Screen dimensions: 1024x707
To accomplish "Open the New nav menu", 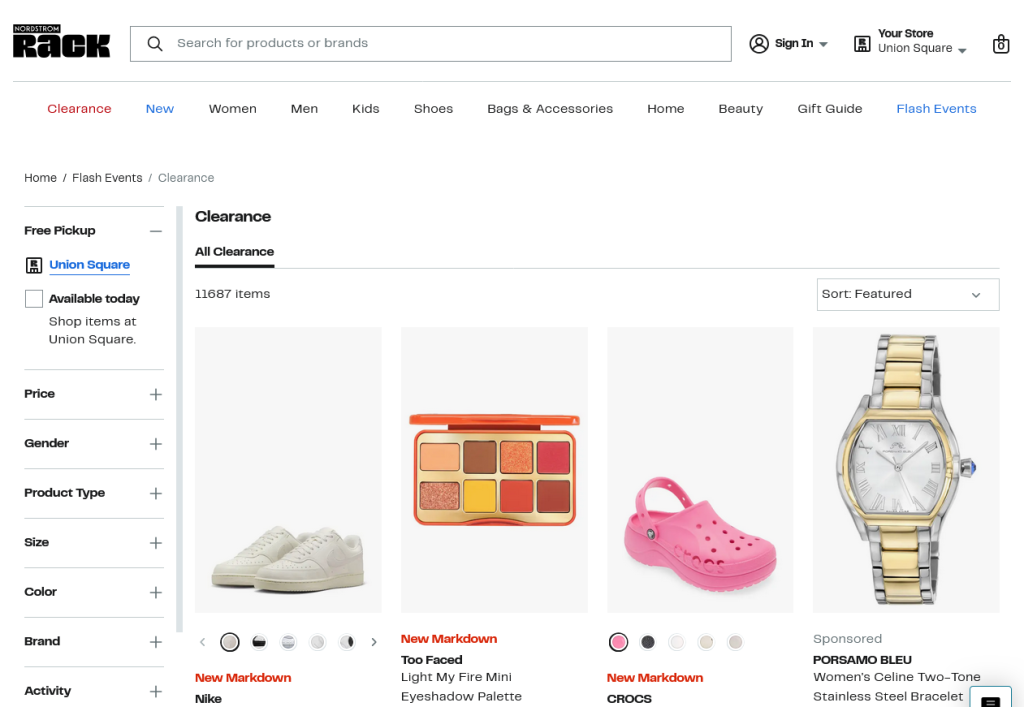I will [x=160, y=109].
